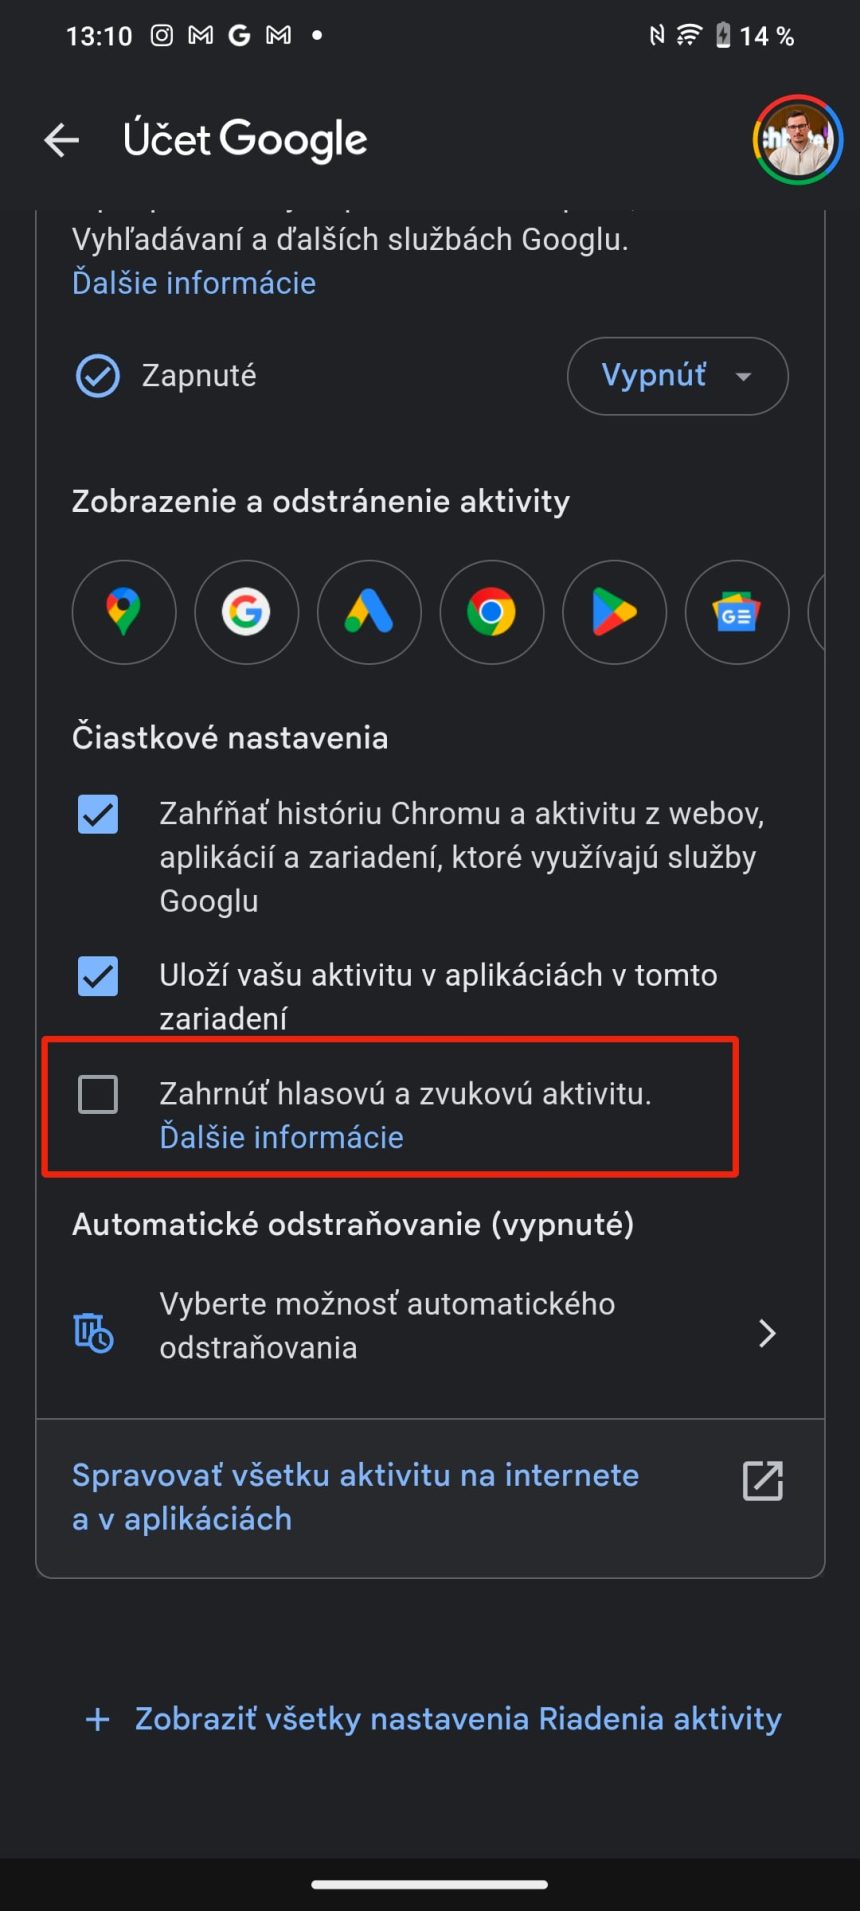The width and height of the screenshot is (860, 1911).
Task: Expand Vyberte možnosť automatického odstraňovania chevron
Action: pos(767,1333)
